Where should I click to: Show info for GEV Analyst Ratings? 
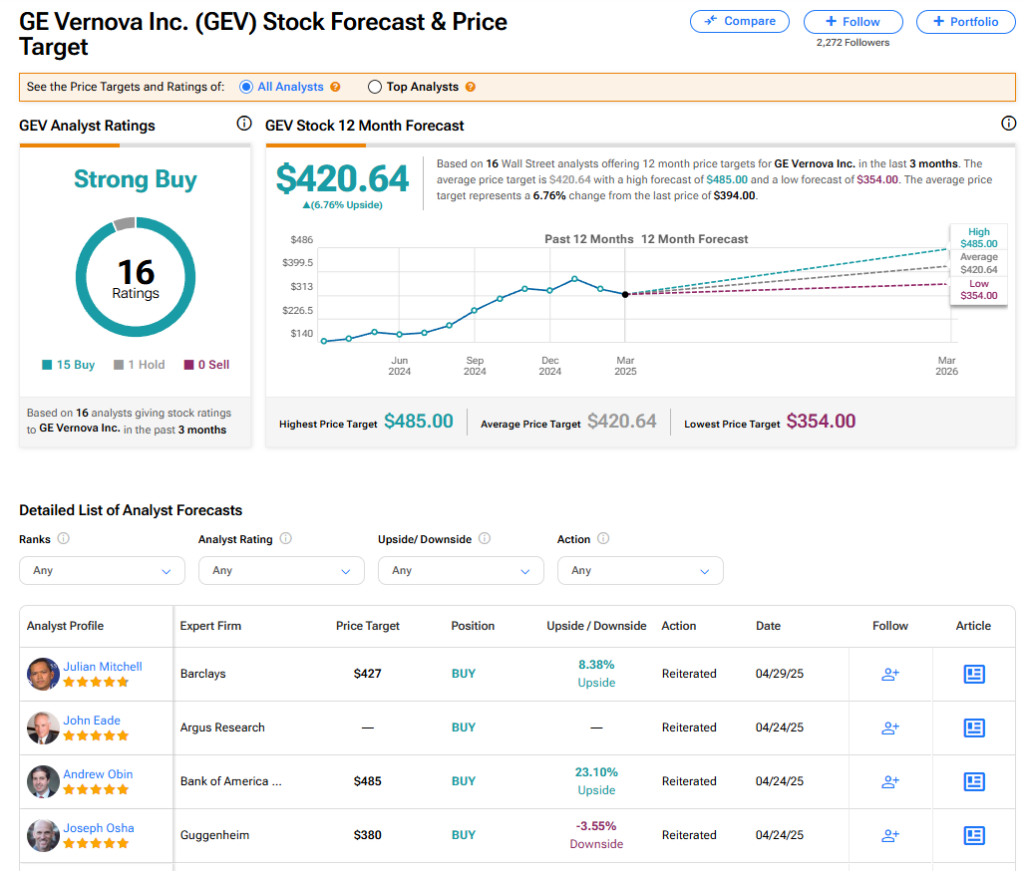[x=244, y=123]
